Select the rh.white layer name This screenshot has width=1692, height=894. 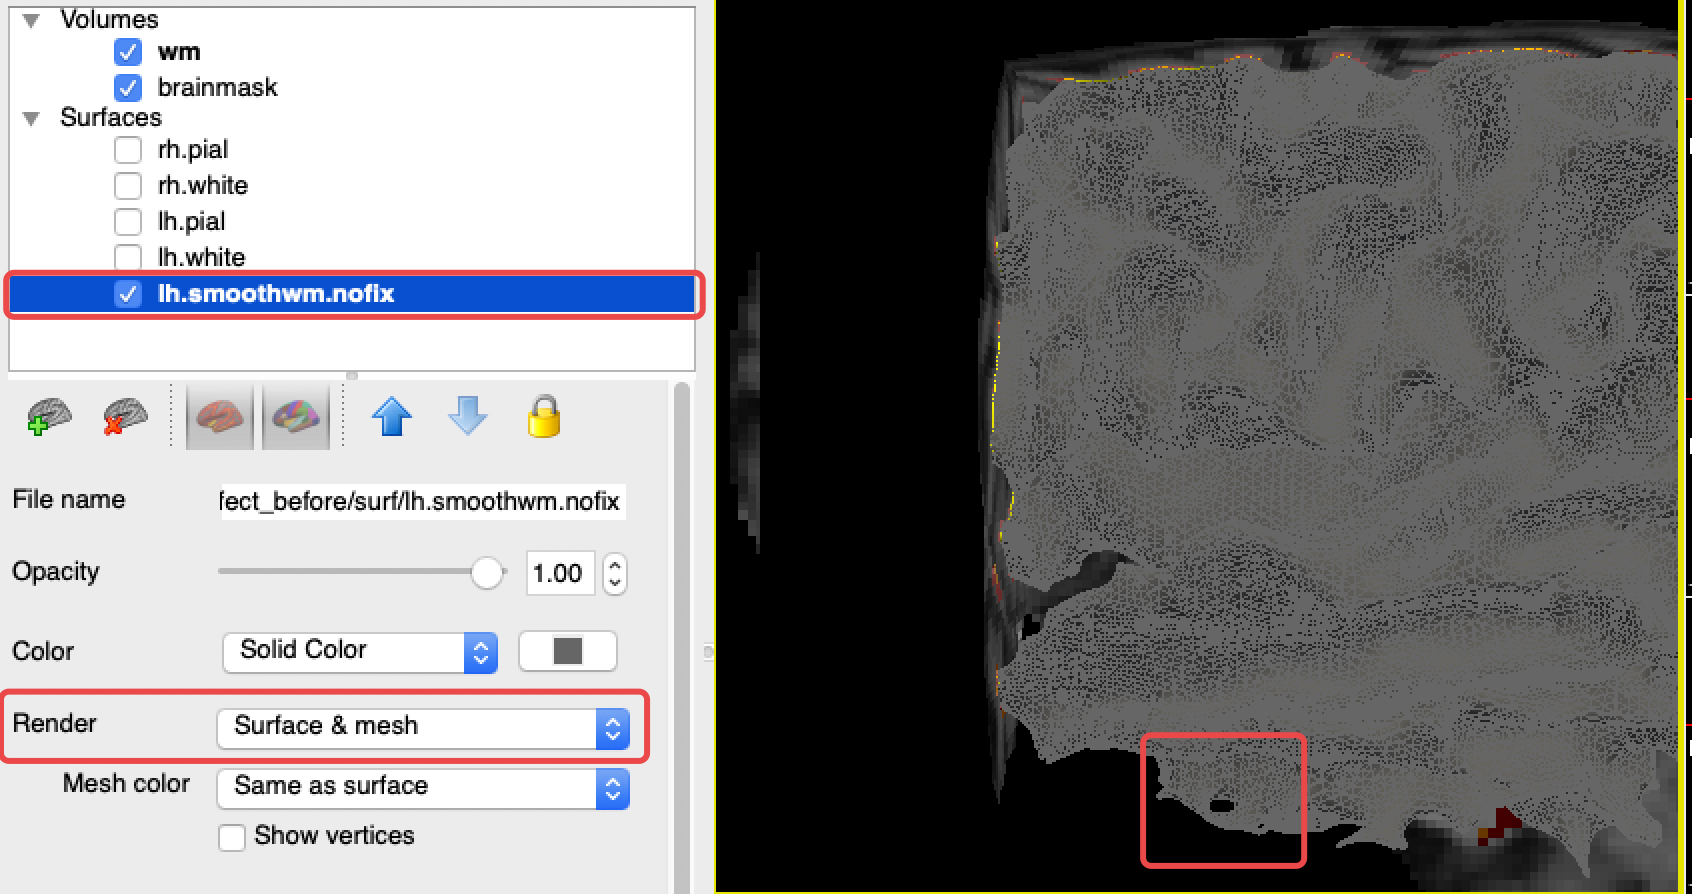pos(203,186)
